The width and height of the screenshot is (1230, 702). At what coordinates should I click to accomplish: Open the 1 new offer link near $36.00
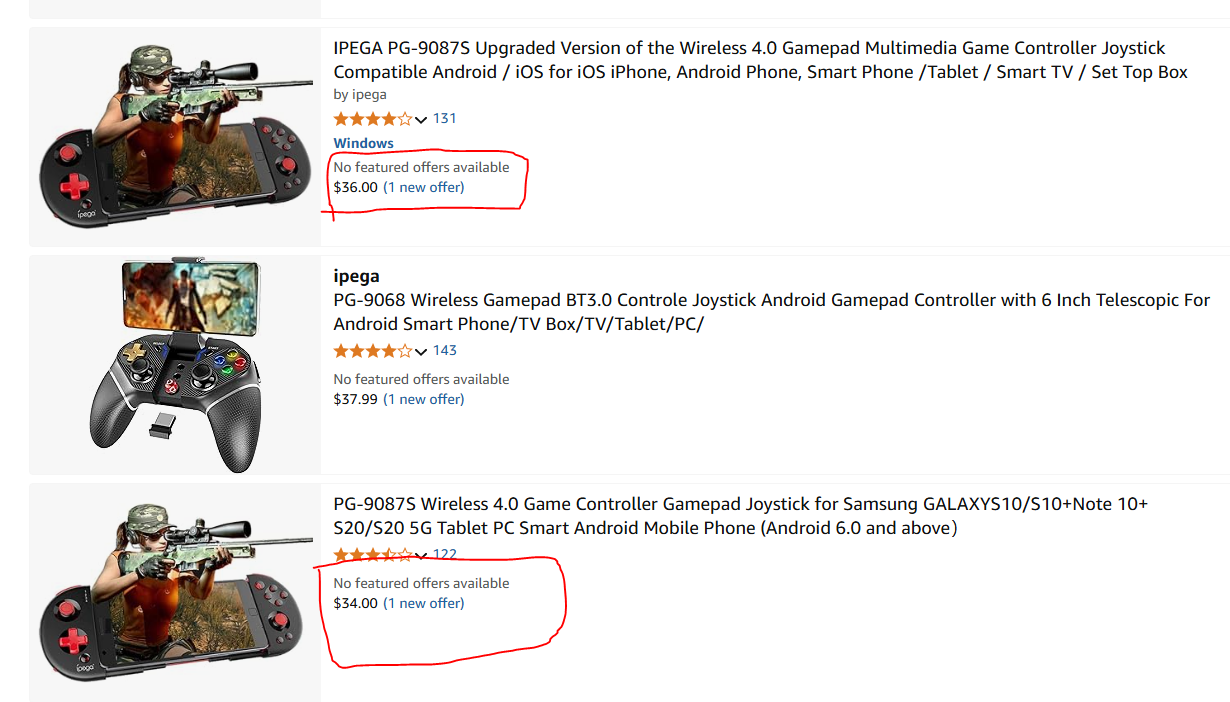pyautogui.click(x=424, y=187)
